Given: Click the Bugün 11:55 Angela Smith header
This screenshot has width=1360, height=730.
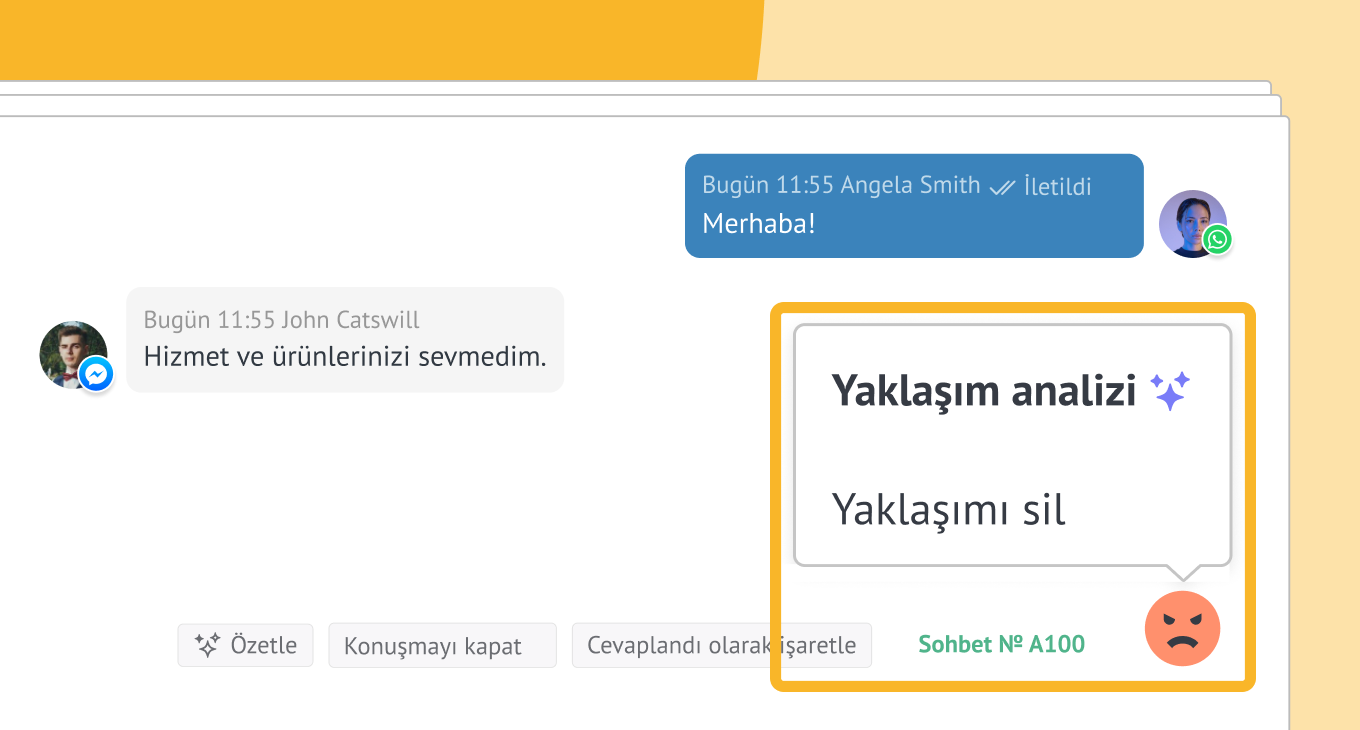Looking at the screenshot, I should coord(841,185).
